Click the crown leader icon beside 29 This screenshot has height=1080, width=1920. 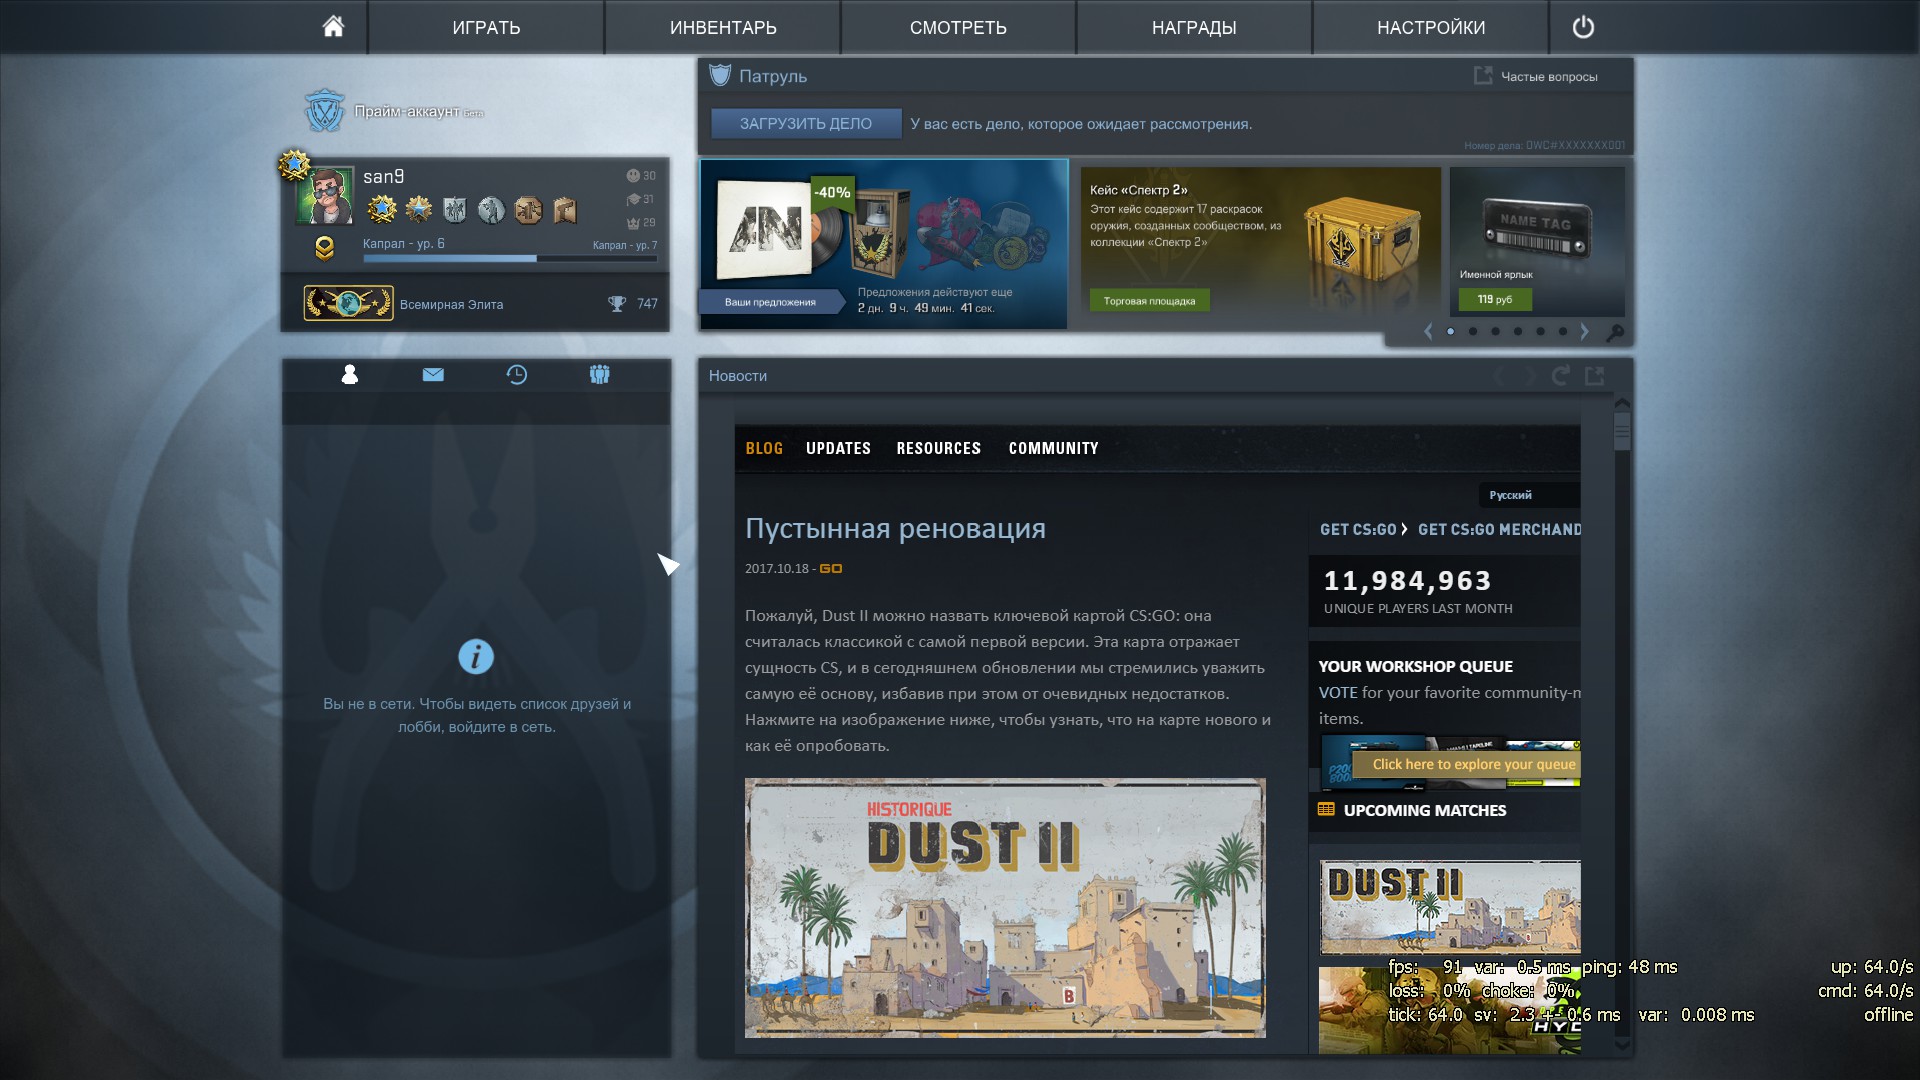633,223
